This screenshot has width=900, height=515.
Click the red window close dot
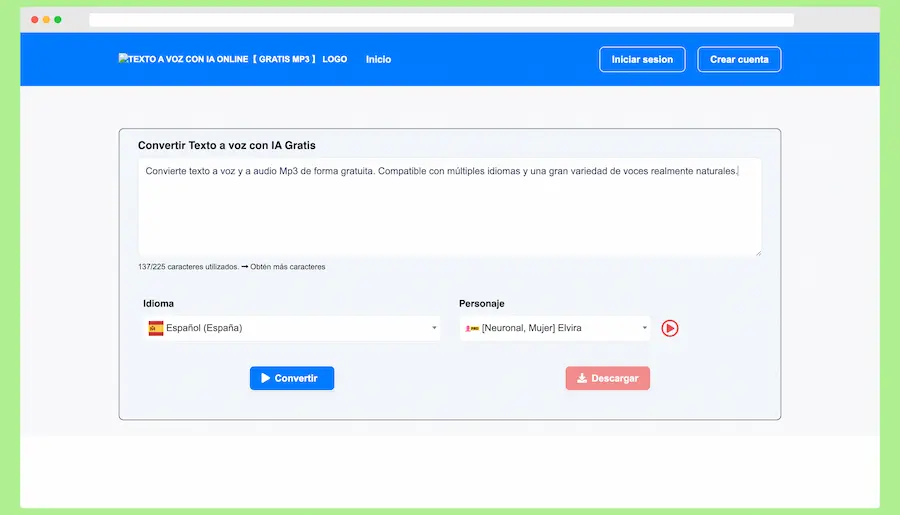(35, 20)
